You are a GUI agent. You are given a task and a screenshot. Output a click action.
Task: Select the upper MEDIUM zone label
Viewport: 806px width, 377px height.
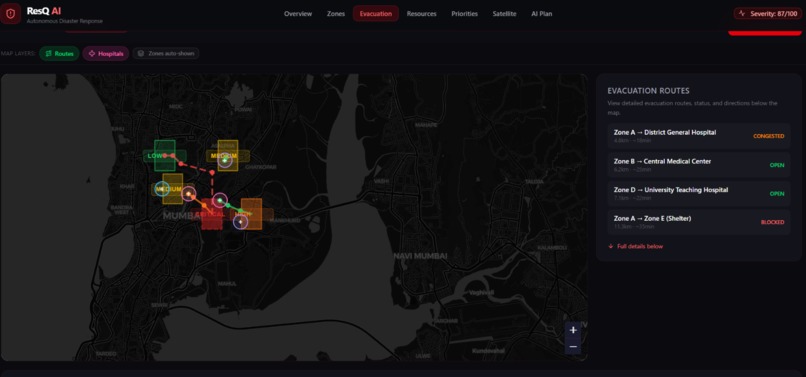(x=224, y=156)
